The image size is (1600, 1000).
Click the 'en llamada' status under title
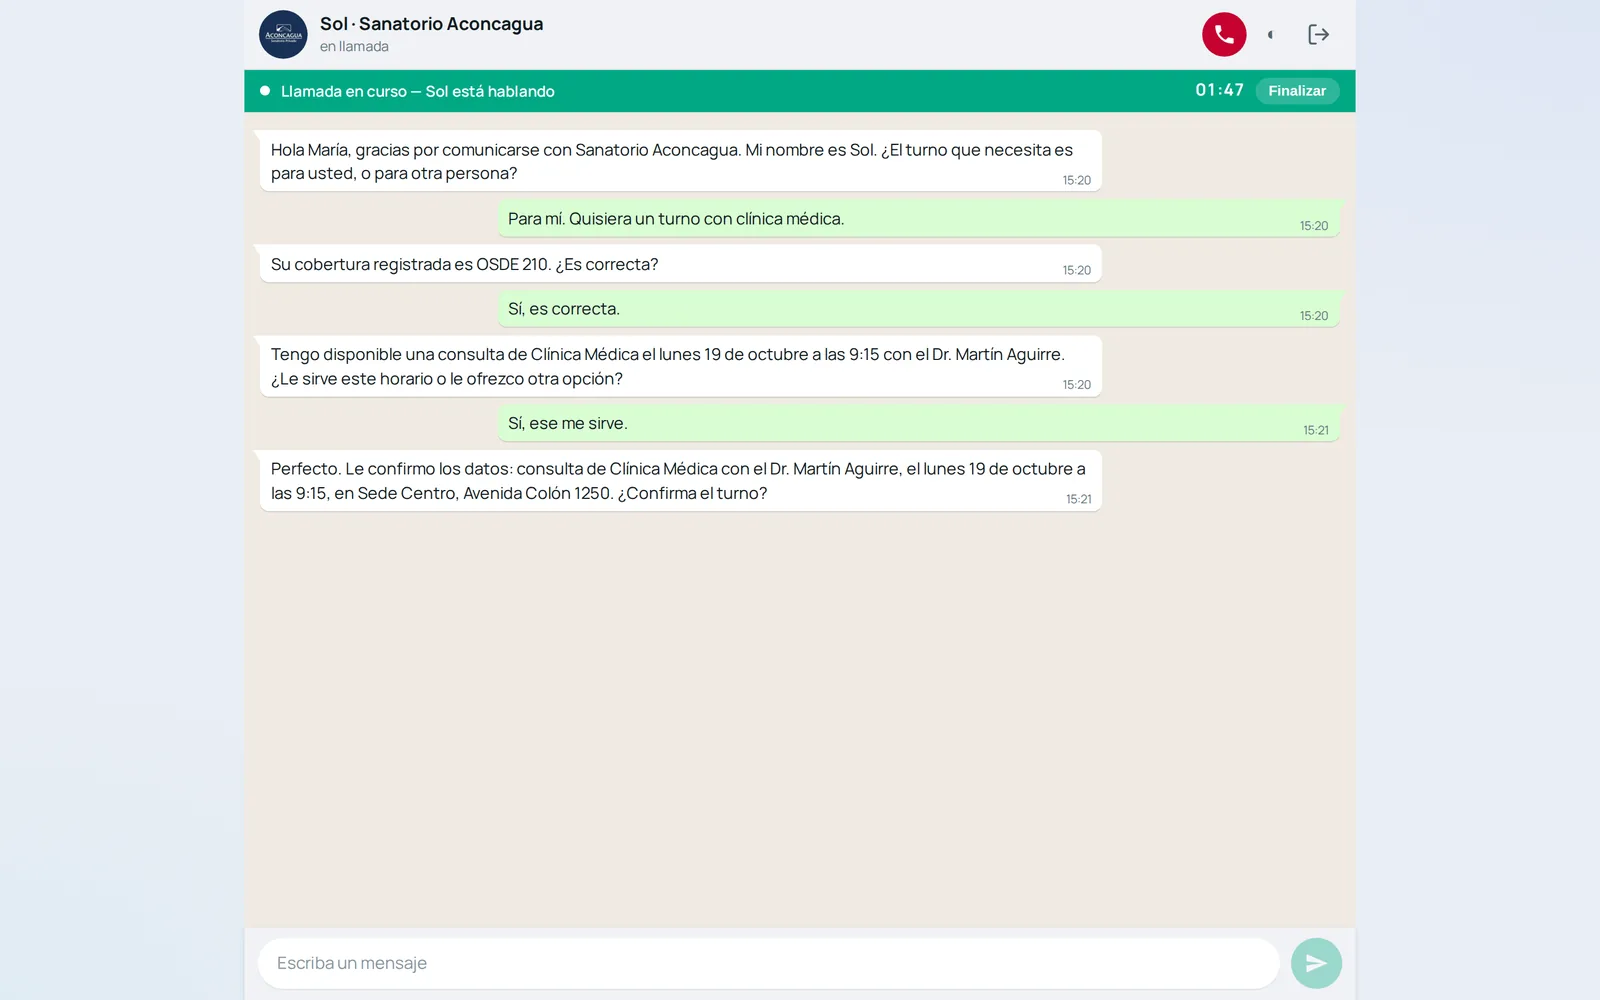pyautogui.click(x=354, y=47)
